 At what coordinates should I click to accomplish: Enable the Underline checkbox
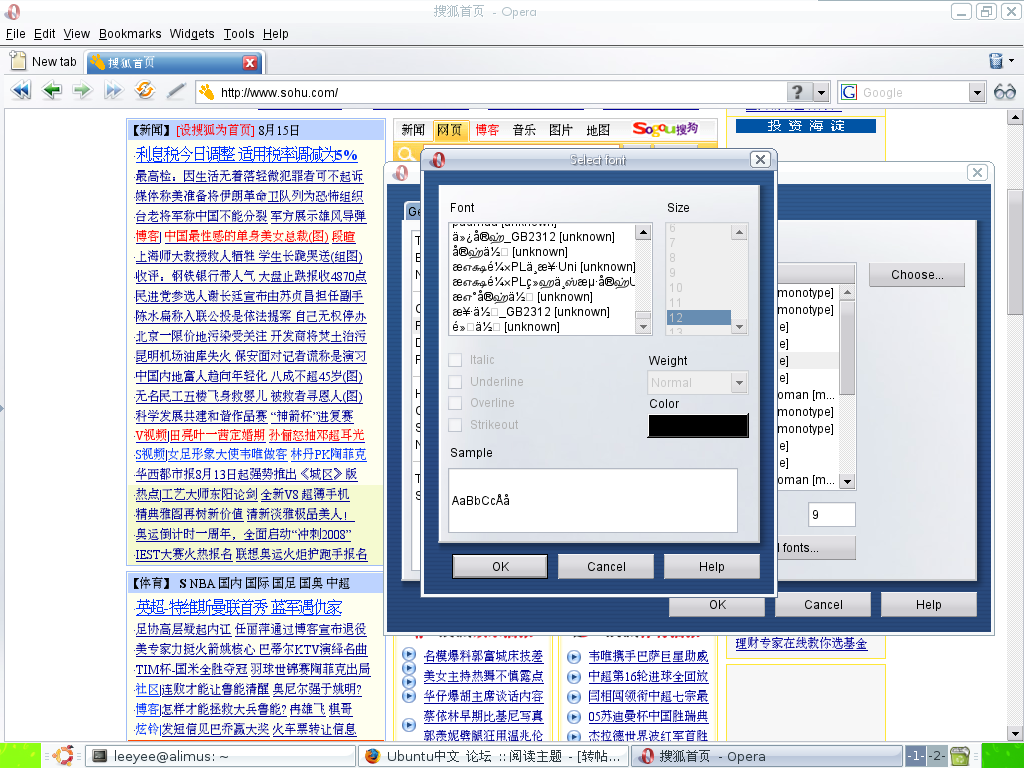pos(455,381)
